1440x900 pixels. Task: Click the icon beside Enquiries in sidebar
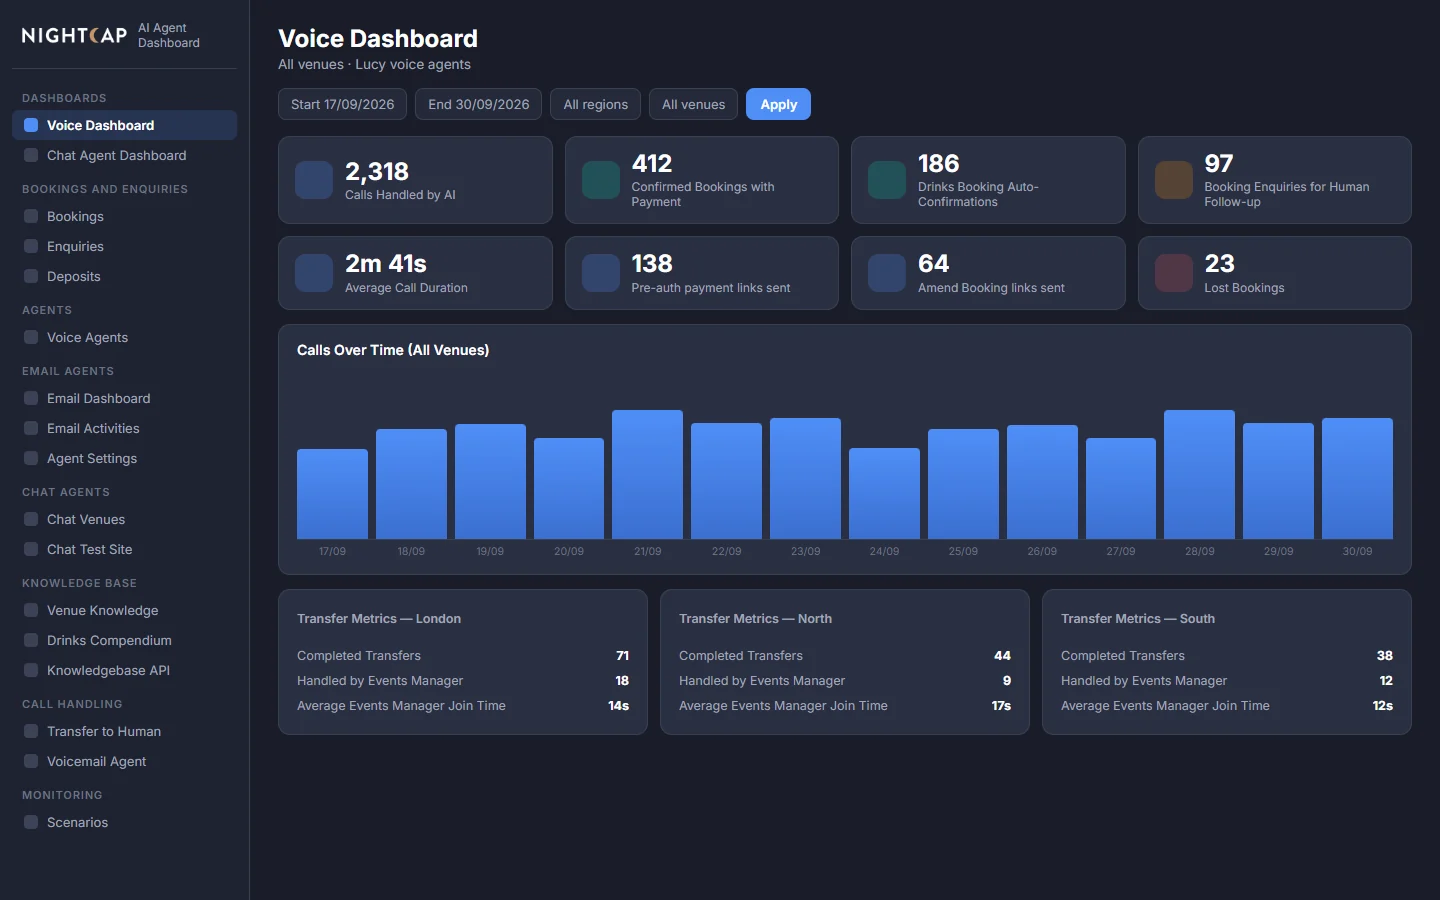(31, 246)
